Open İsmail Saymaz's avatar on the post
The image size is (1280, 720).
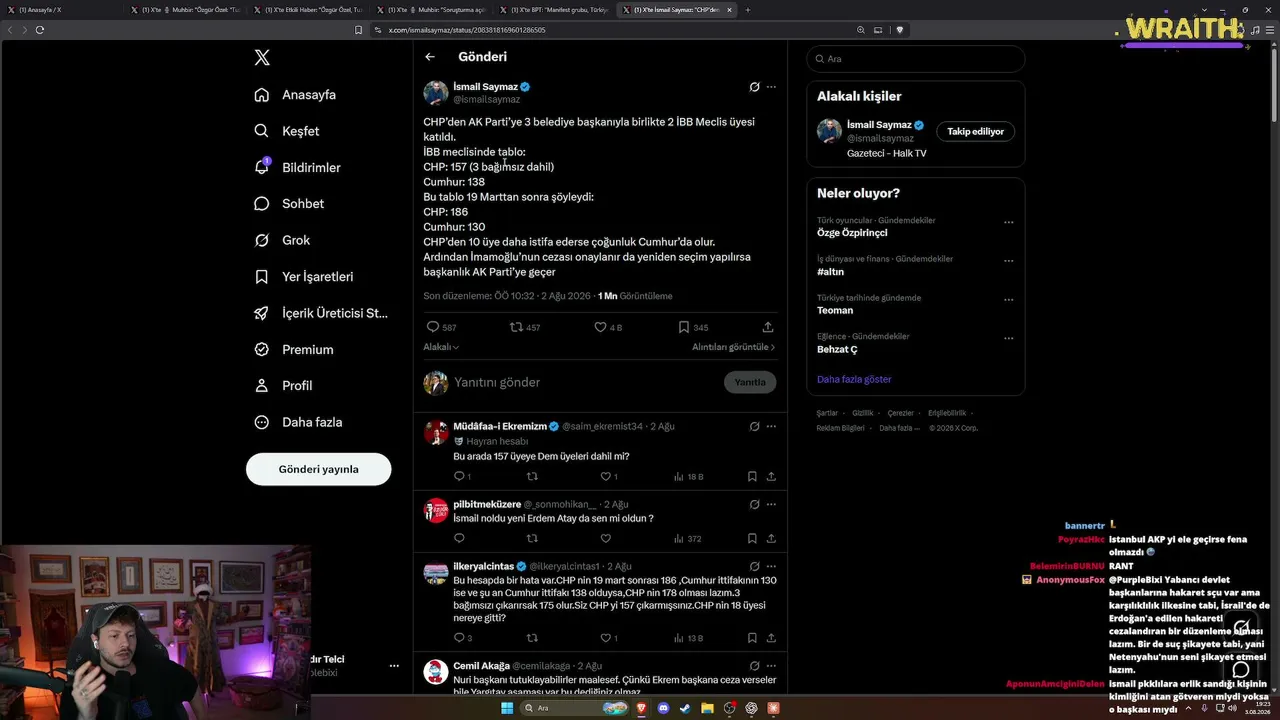pyautogui.click(x=436, y=93)
